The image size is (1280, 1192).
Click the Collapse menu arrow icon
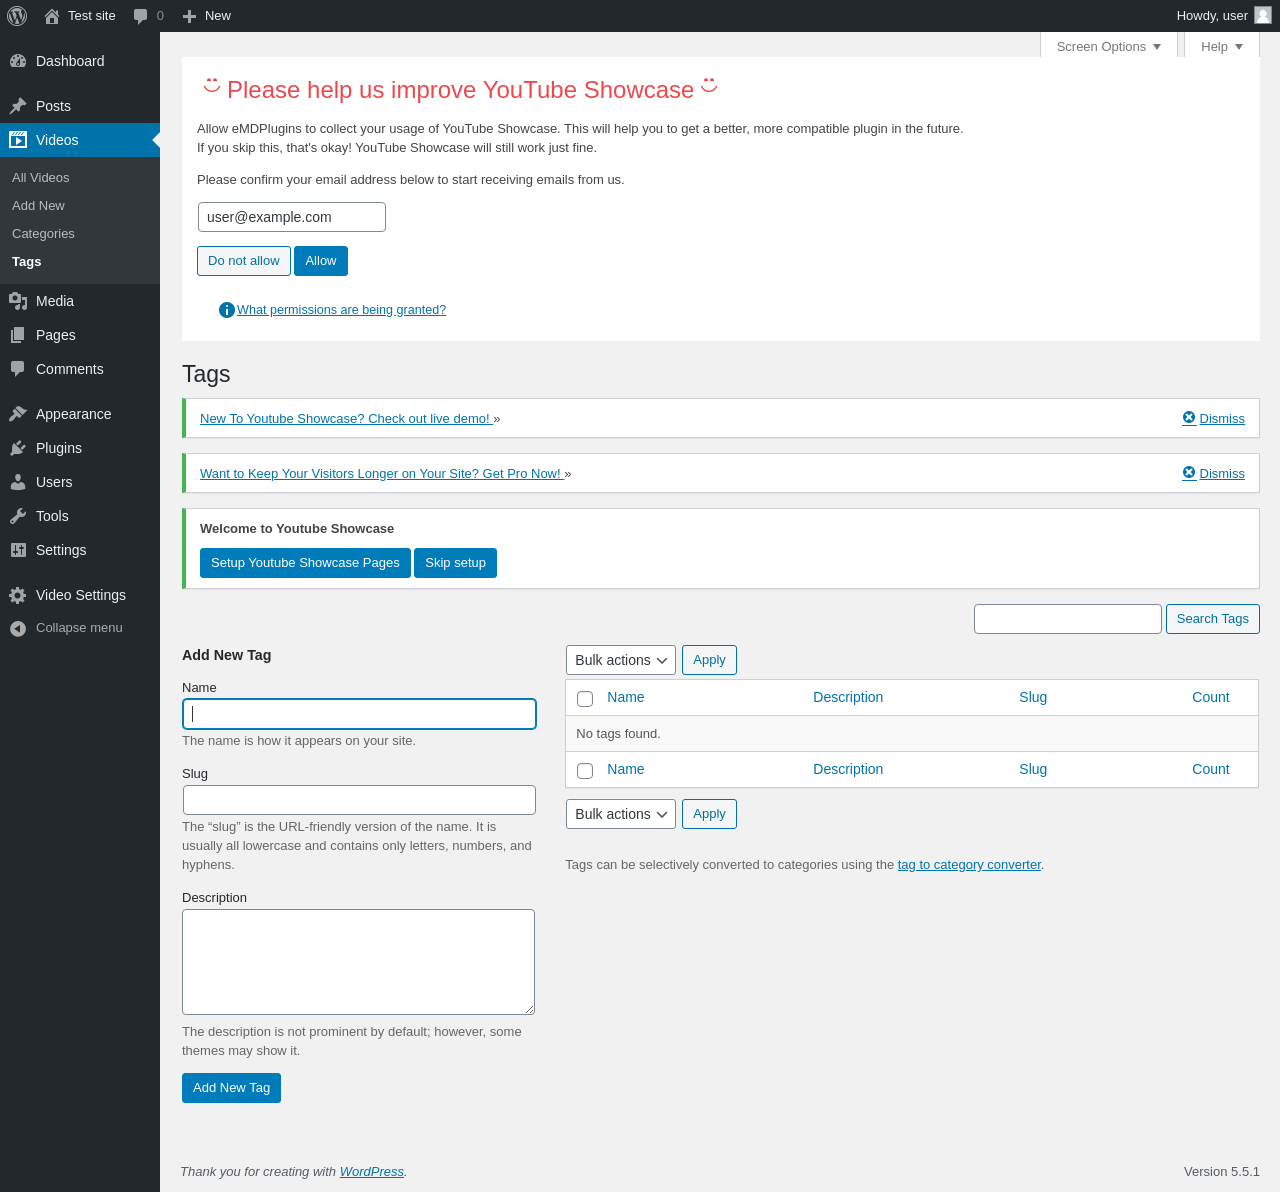[x=18, y=628]
